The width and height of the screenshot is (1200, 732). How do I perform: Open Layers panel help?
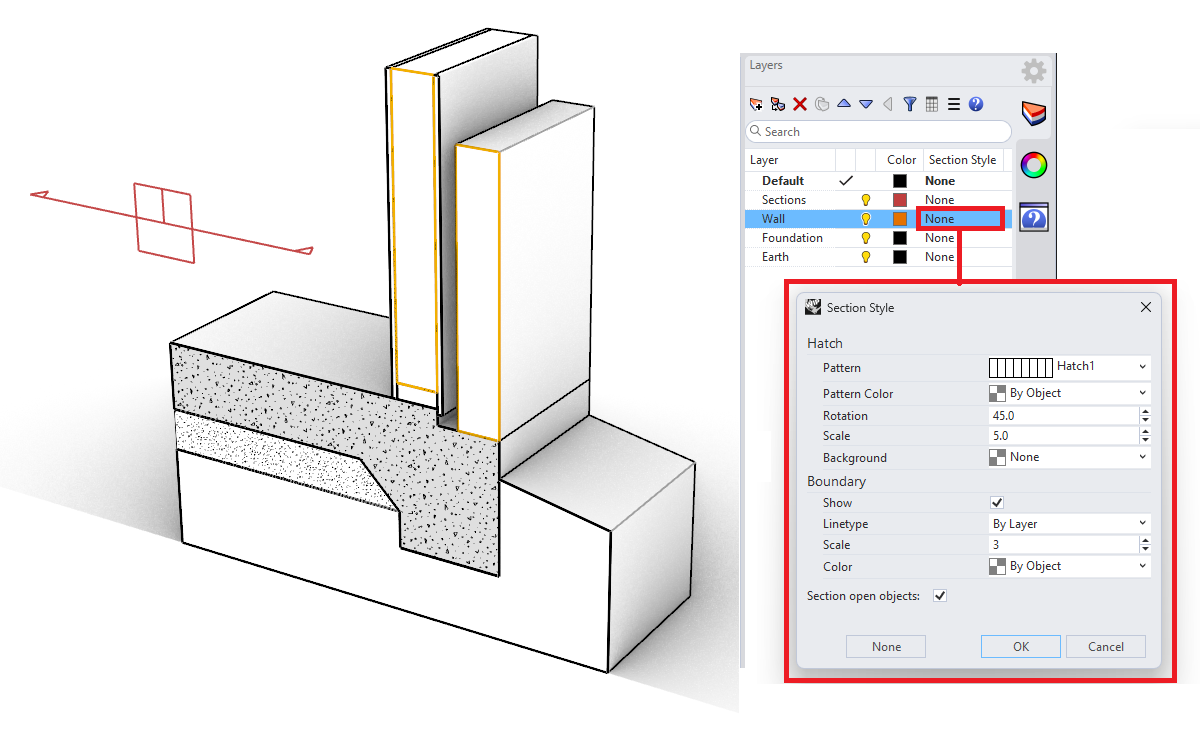coord(975,103)
